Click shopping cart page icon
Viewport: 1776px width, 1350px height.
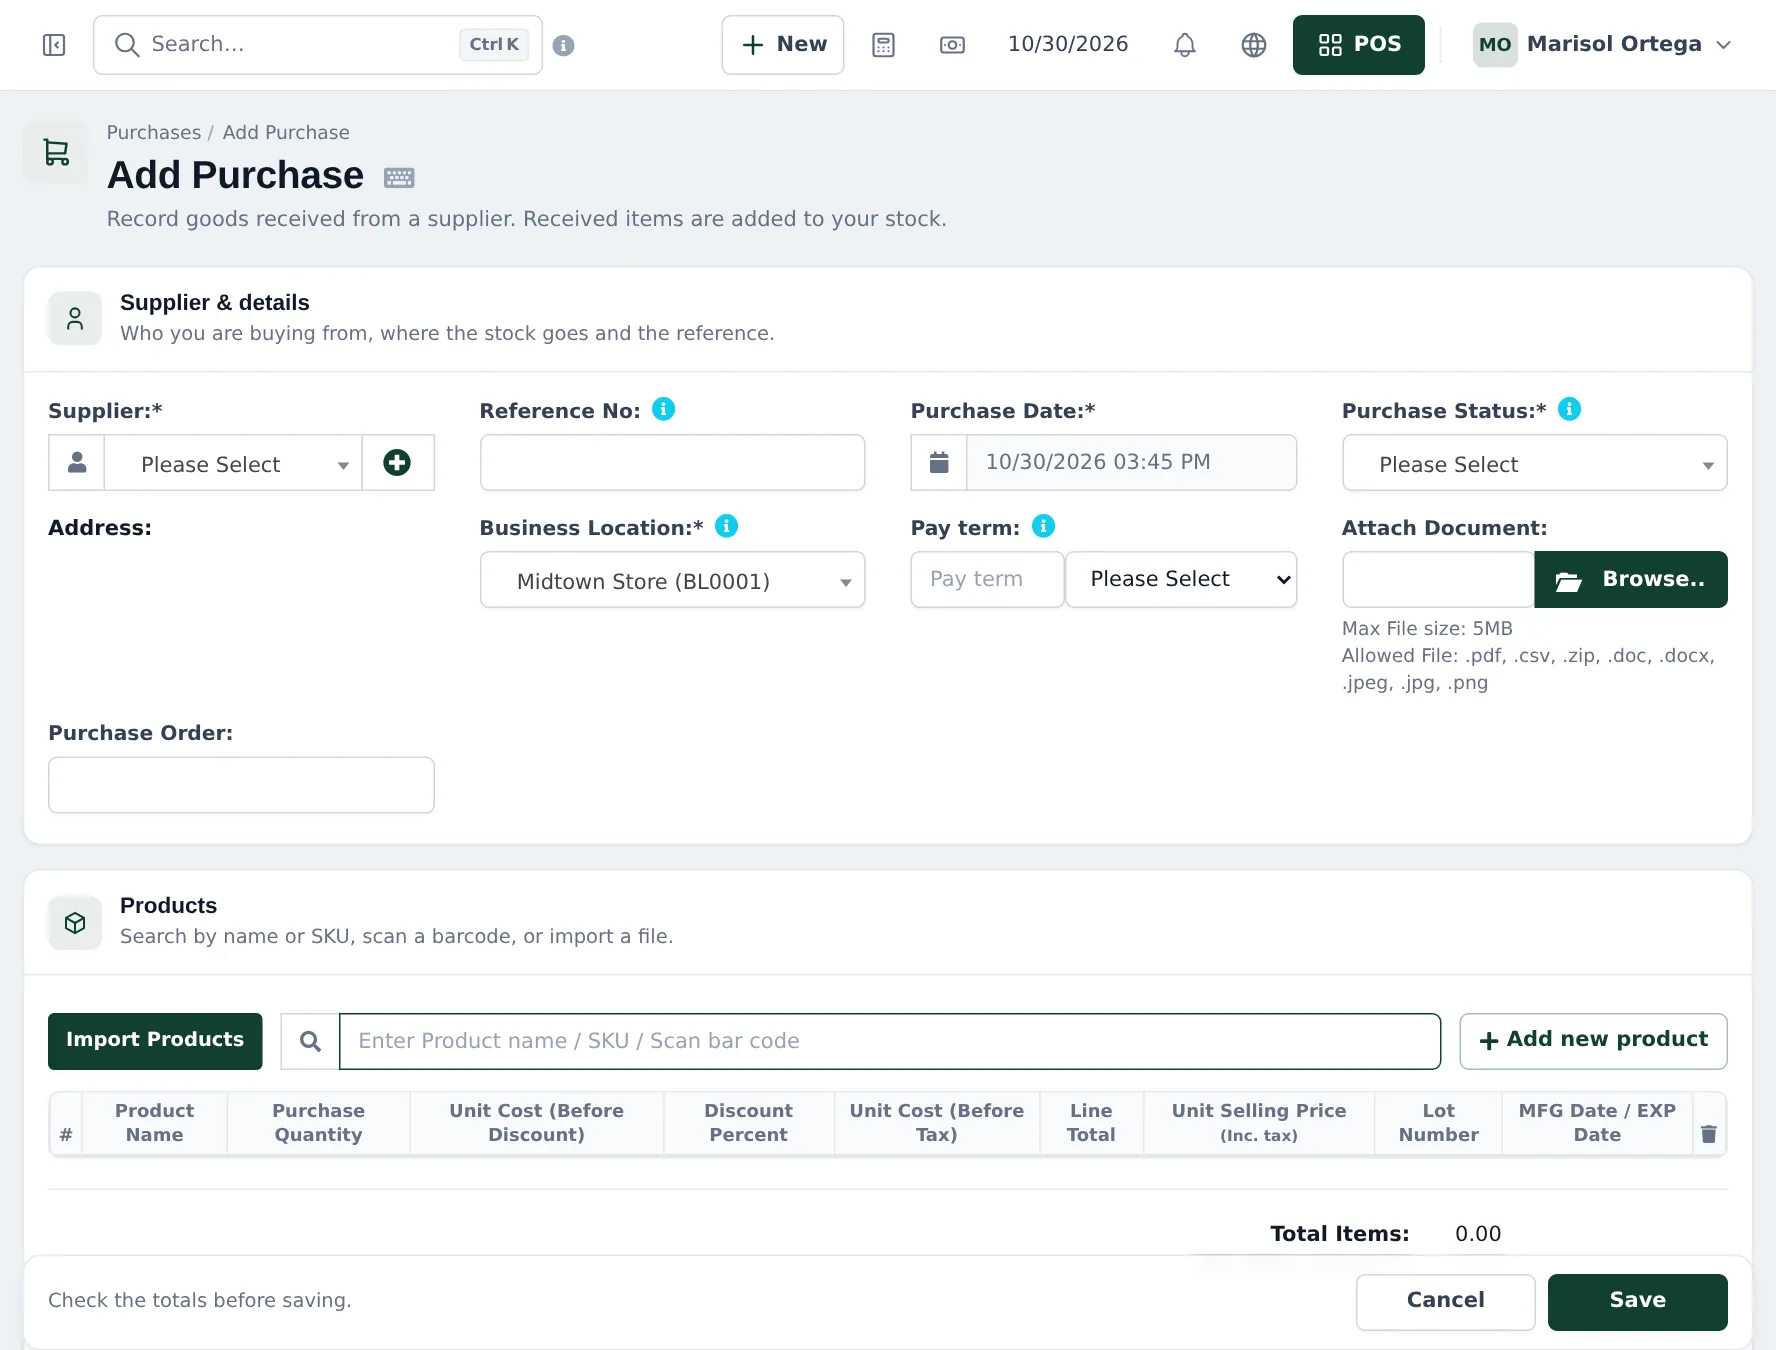point(56,152)
